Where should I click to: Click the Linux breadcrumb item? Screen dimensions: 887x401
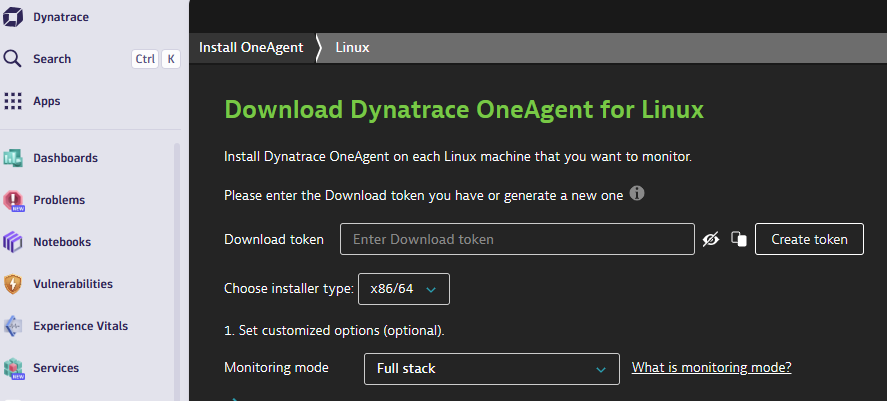coord(352,48)
